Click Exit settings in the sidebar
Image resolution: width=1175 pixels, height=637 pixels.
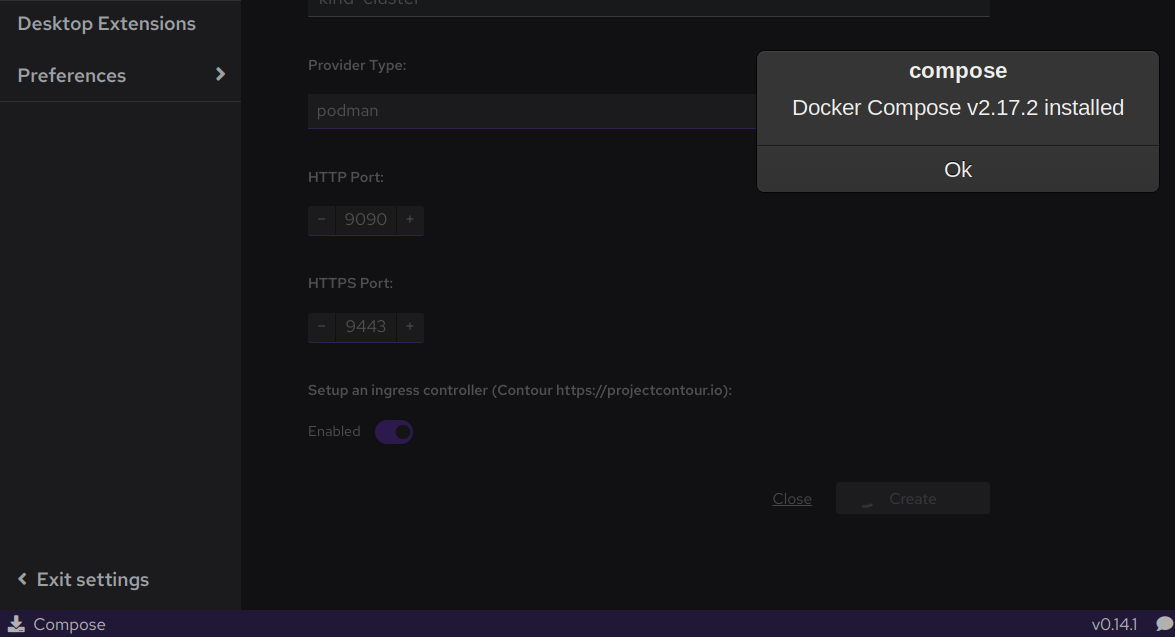click(92, 579)
